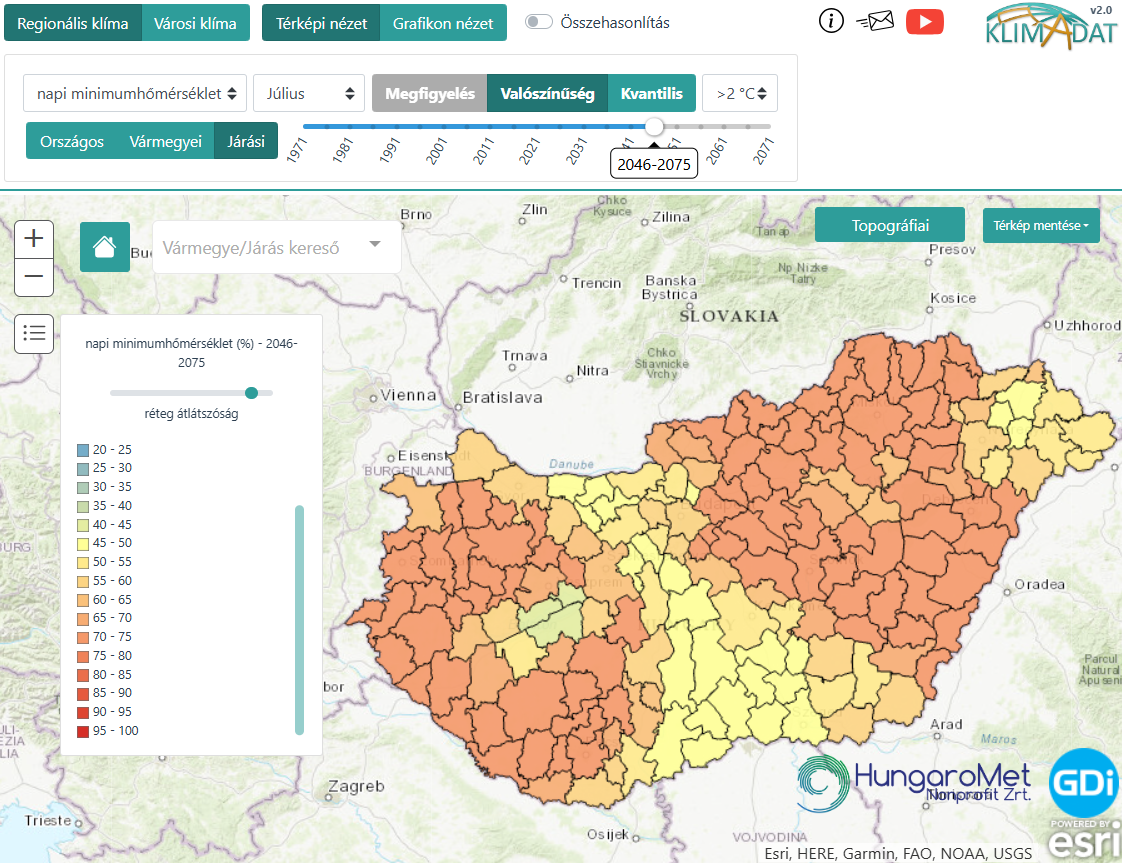Screen dimensions: 1122x863
Task: Click the 2046-2075 tooltip label
Action: (654, 165)
